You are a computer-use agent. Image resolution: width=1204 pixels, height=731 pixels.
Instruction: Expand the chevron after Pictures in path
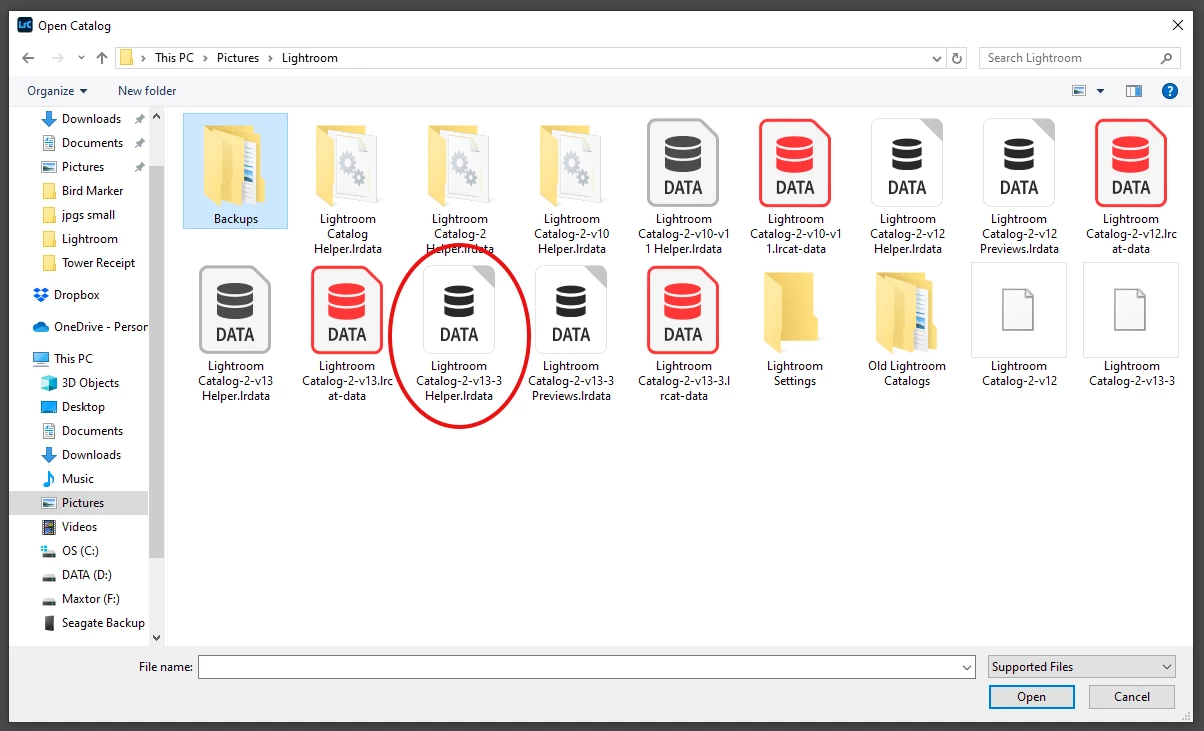pos(271,58)
